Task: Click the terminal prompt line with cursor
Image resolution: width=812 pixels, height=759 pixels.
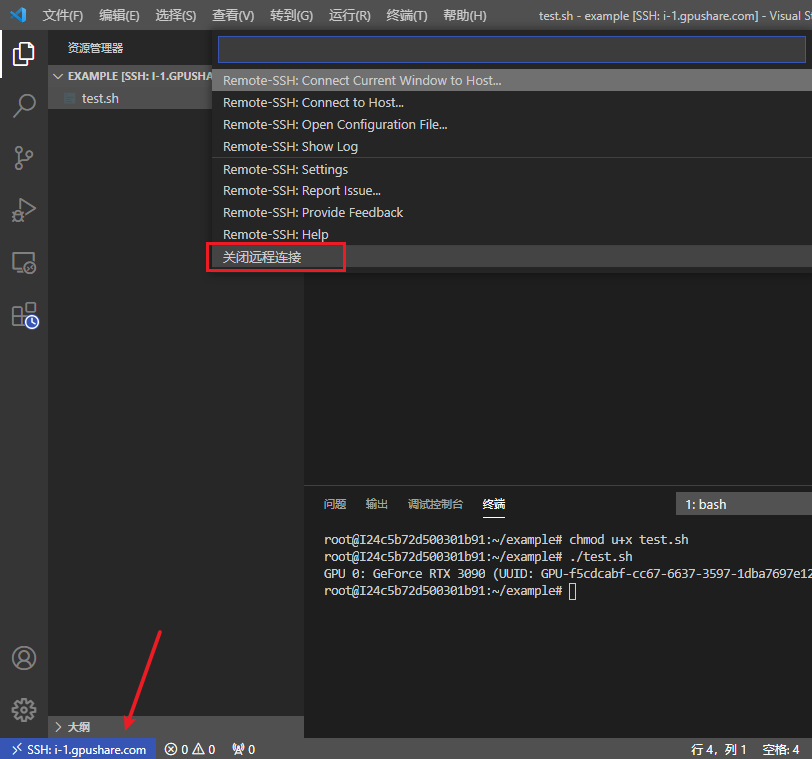Action: coord(450,591)
